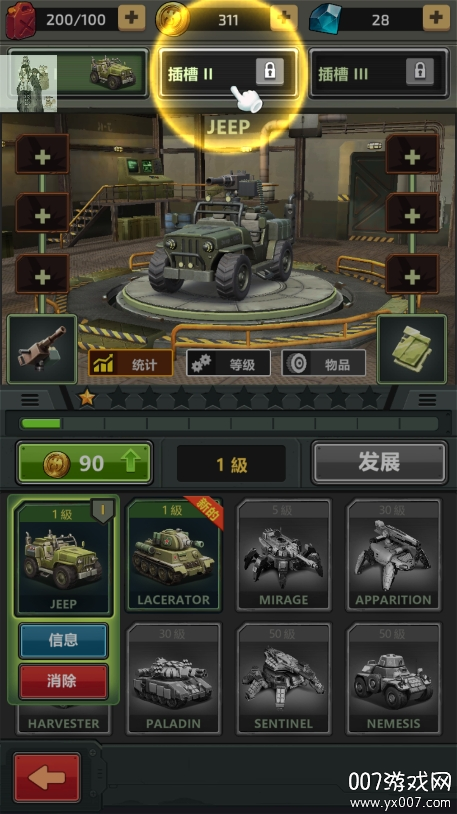
Task: Open the 统计 statistics tab
Action: pyautogui.click(x=130, y=363)
